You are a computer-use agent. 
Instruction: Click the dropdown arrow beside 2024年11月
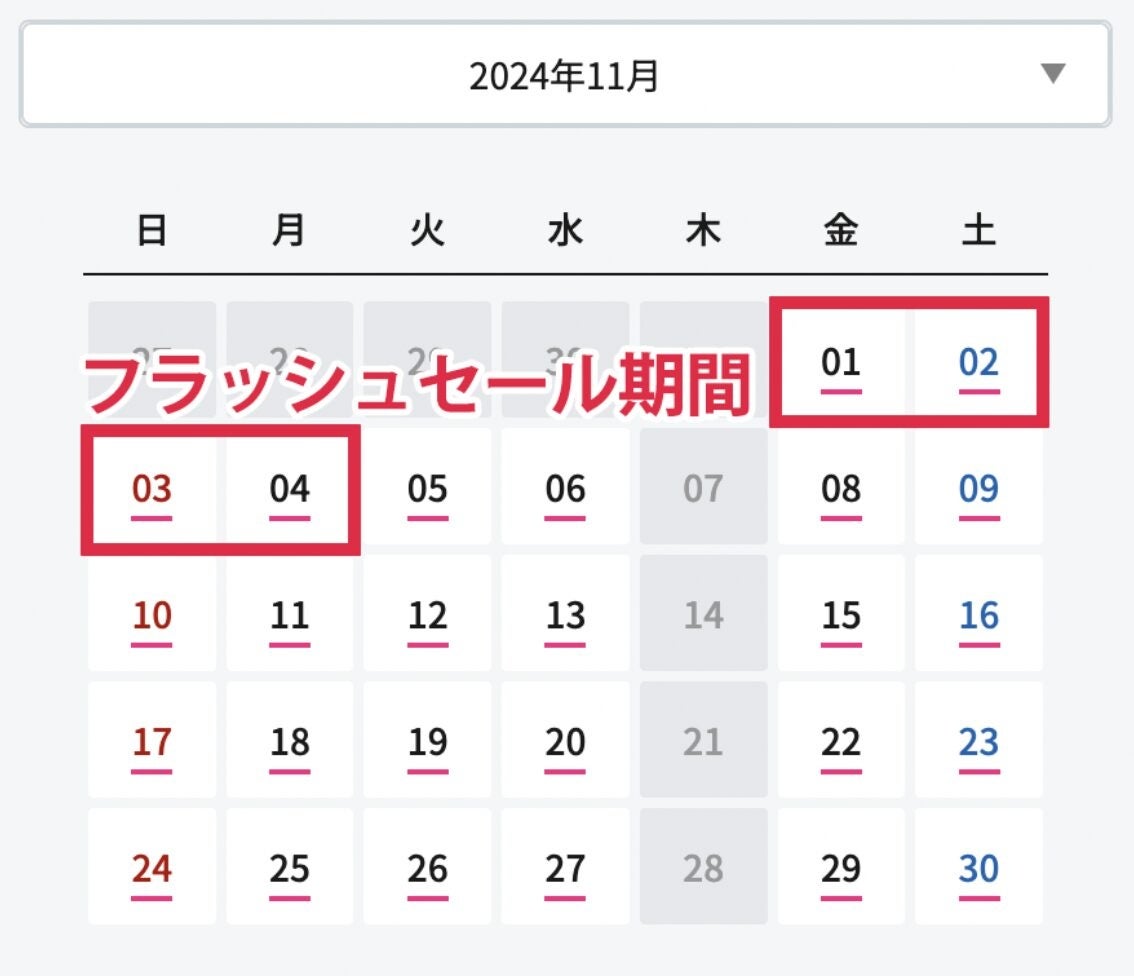coord(1053,74)
